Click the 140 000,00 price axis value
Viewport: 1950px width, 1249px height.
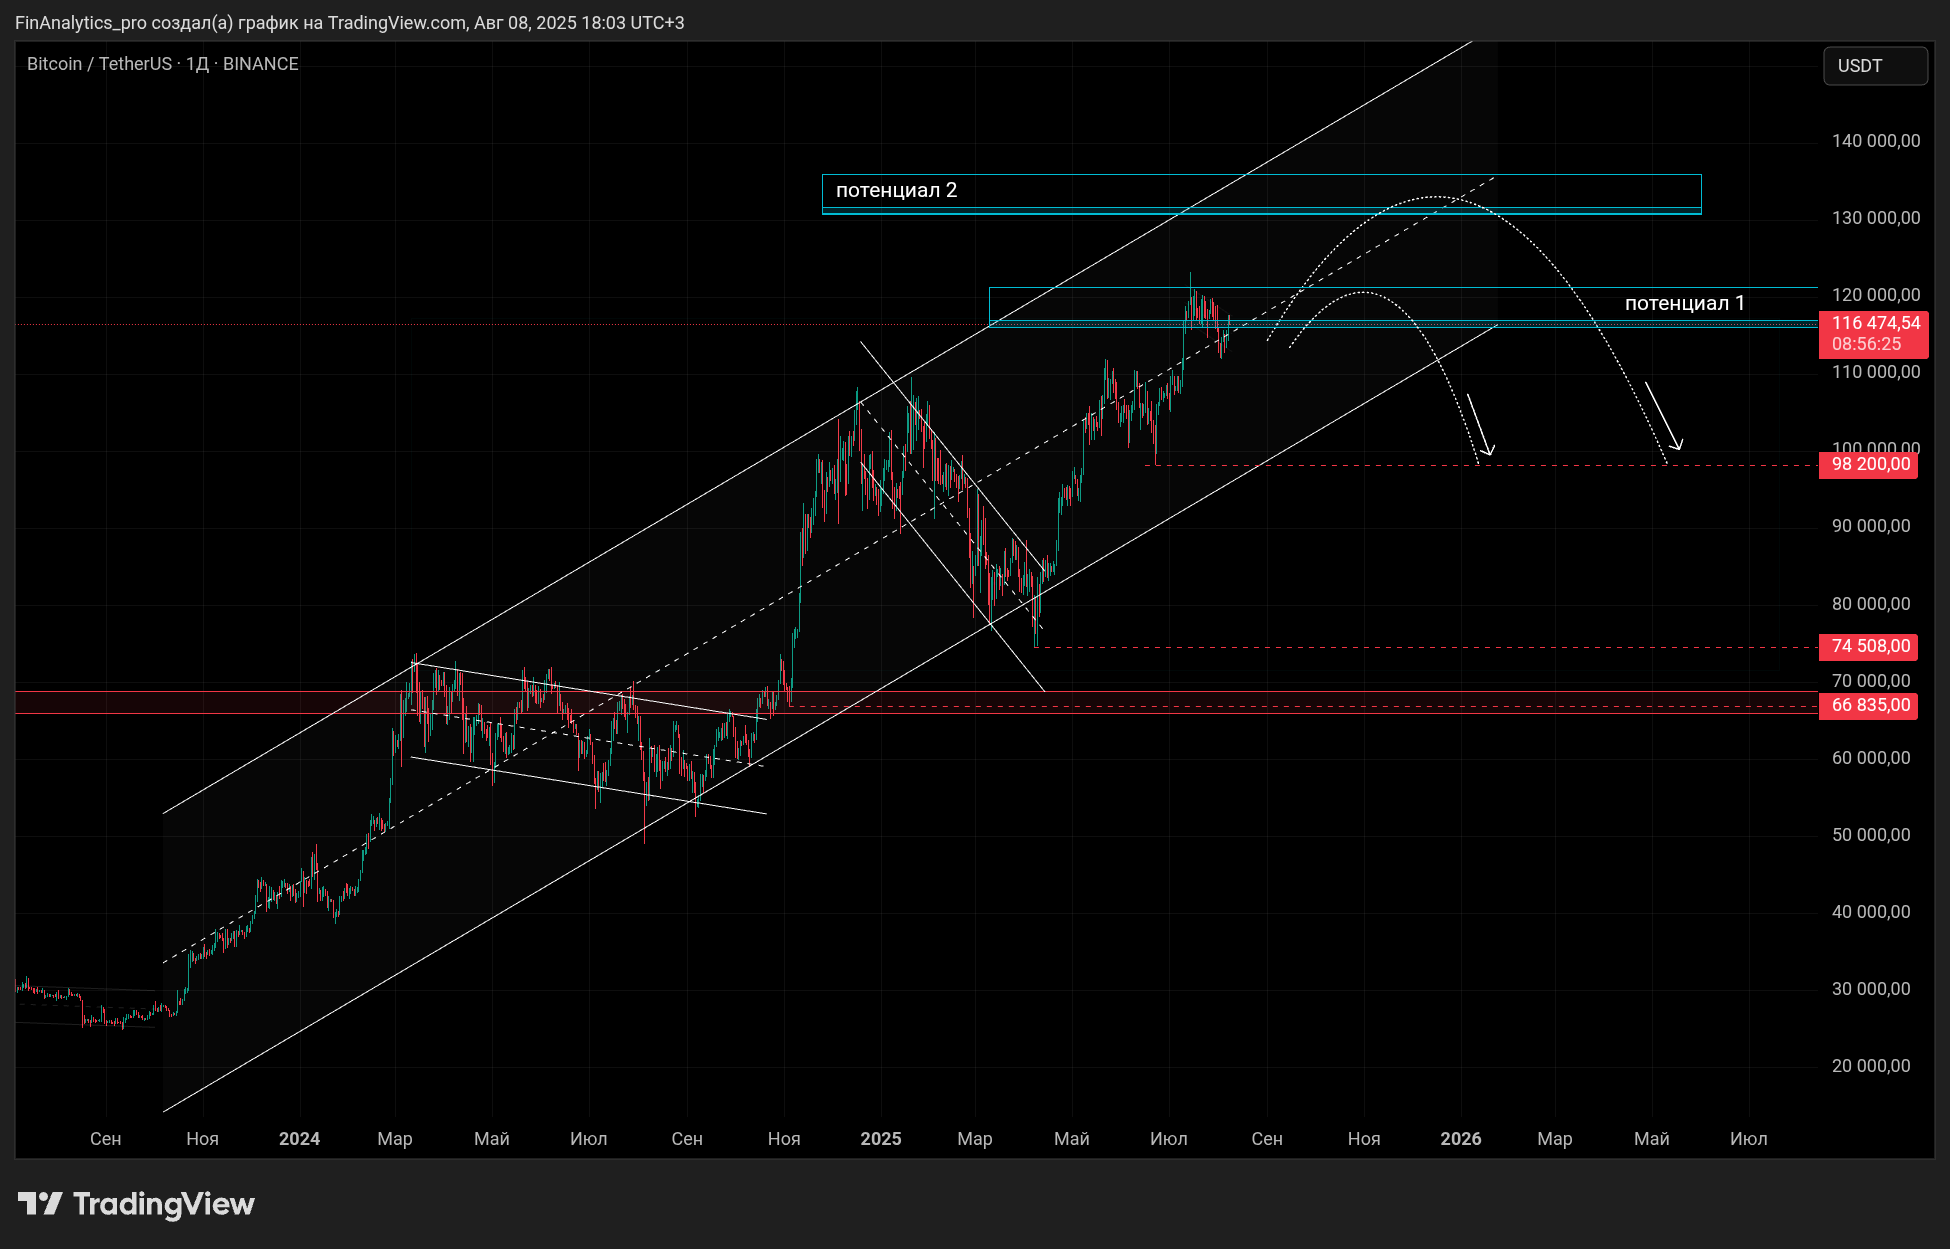pos(1875,141)
